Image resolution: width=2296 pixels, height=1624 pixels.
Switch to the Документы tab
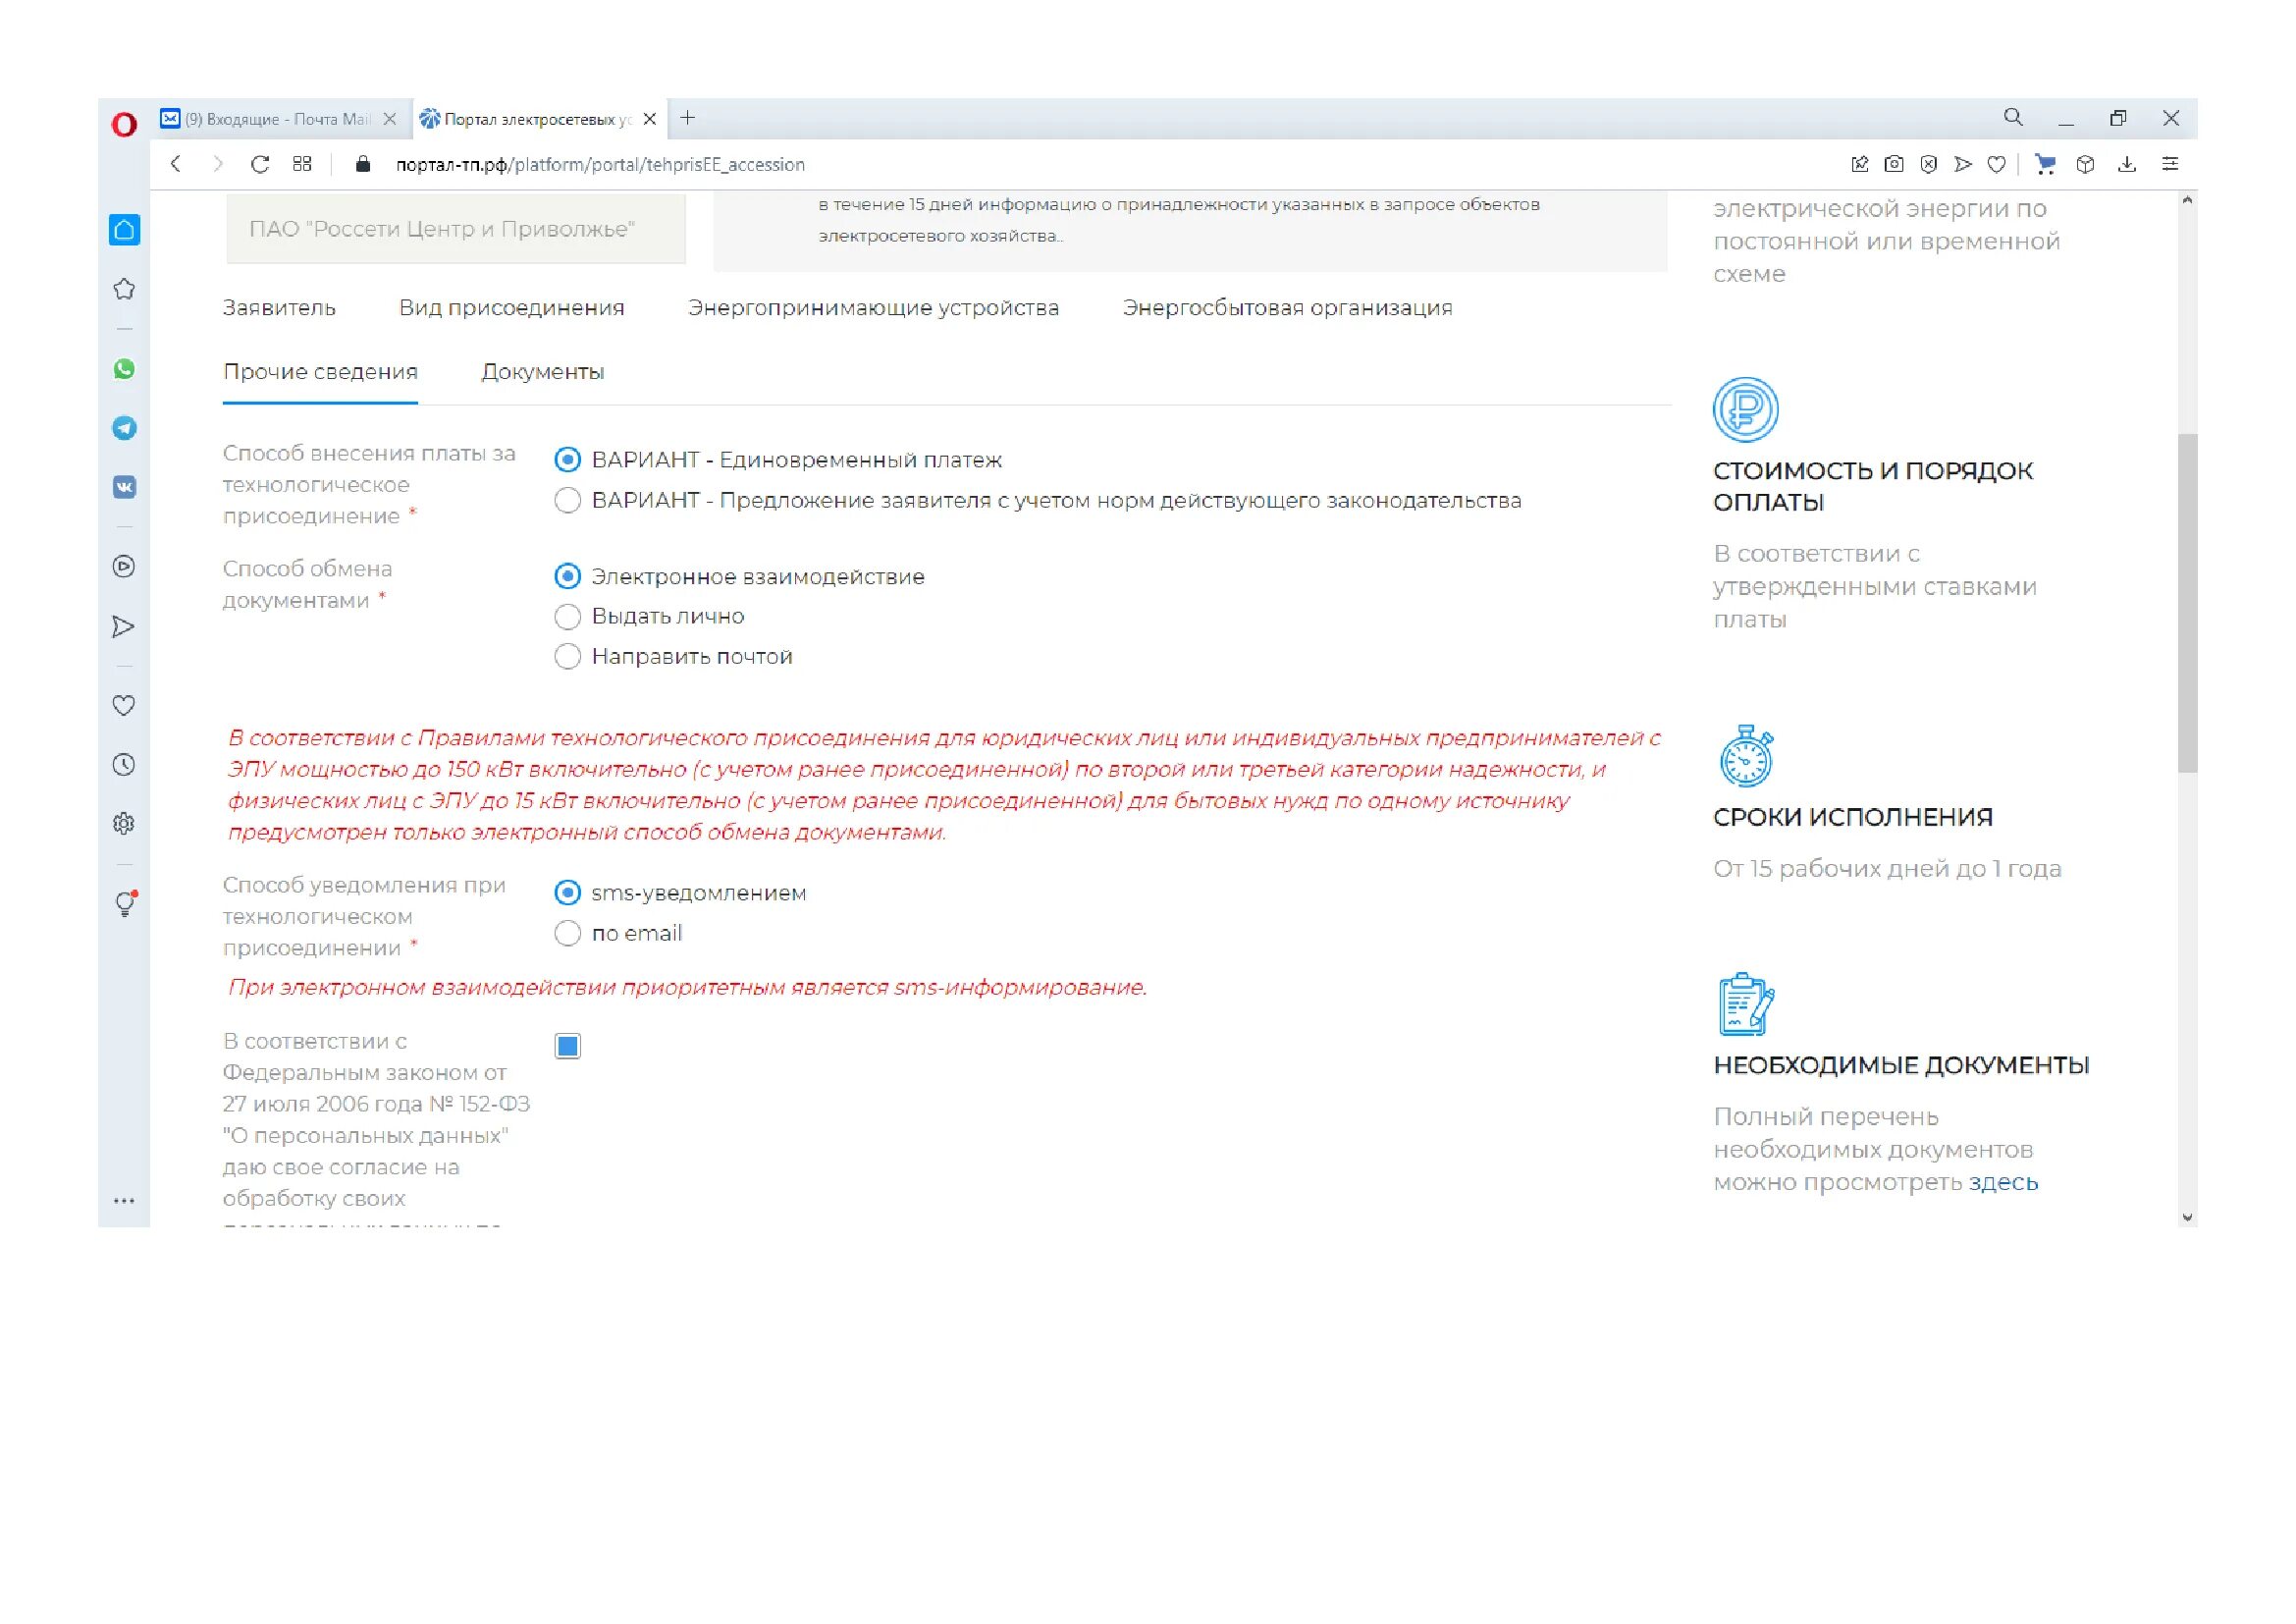click(x=543, y=372)
